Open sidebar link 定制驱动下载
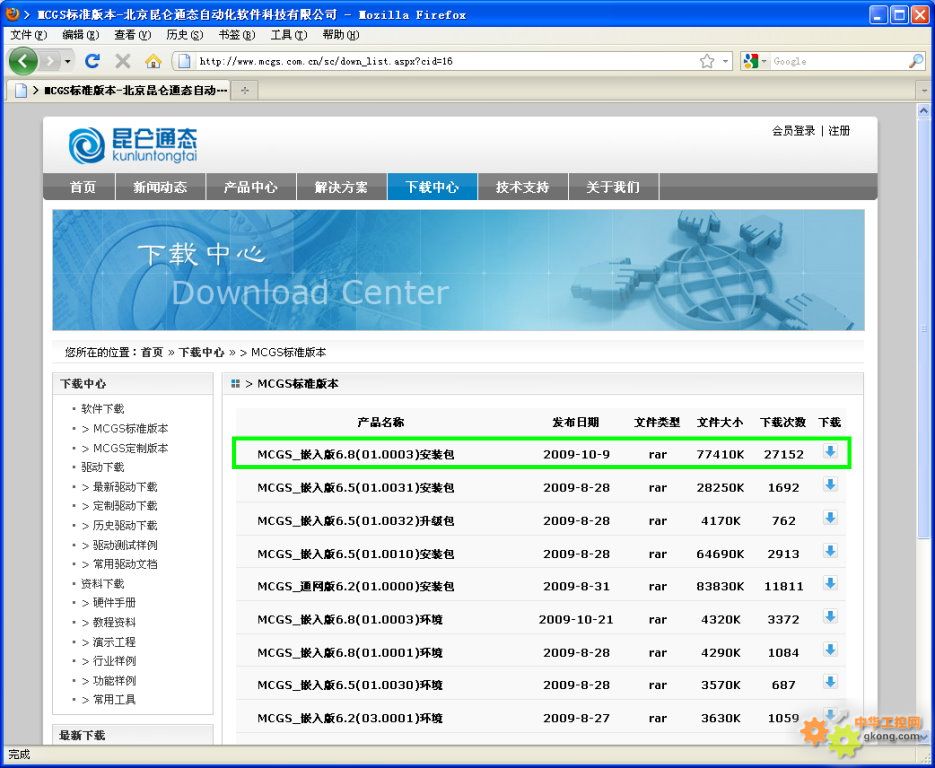 tap(125, 506)
